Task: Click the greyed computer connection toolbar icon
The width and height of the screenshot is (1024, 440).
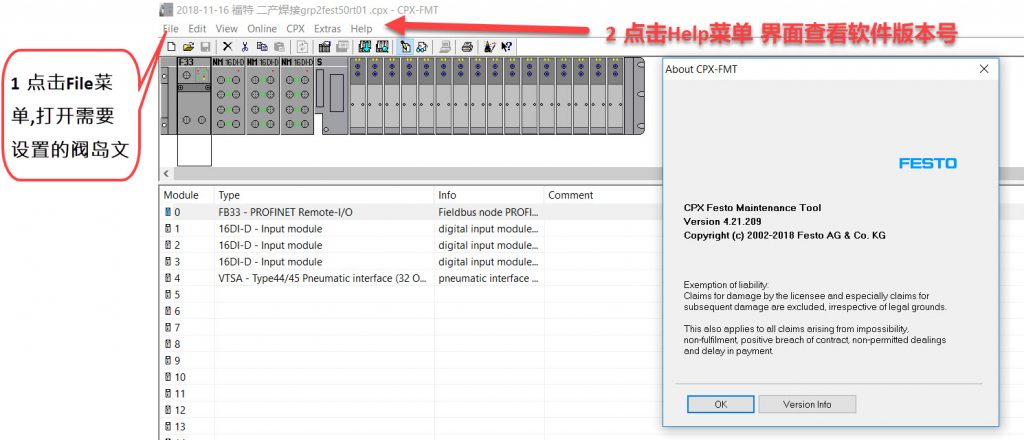Action: [x=445, y=46]
